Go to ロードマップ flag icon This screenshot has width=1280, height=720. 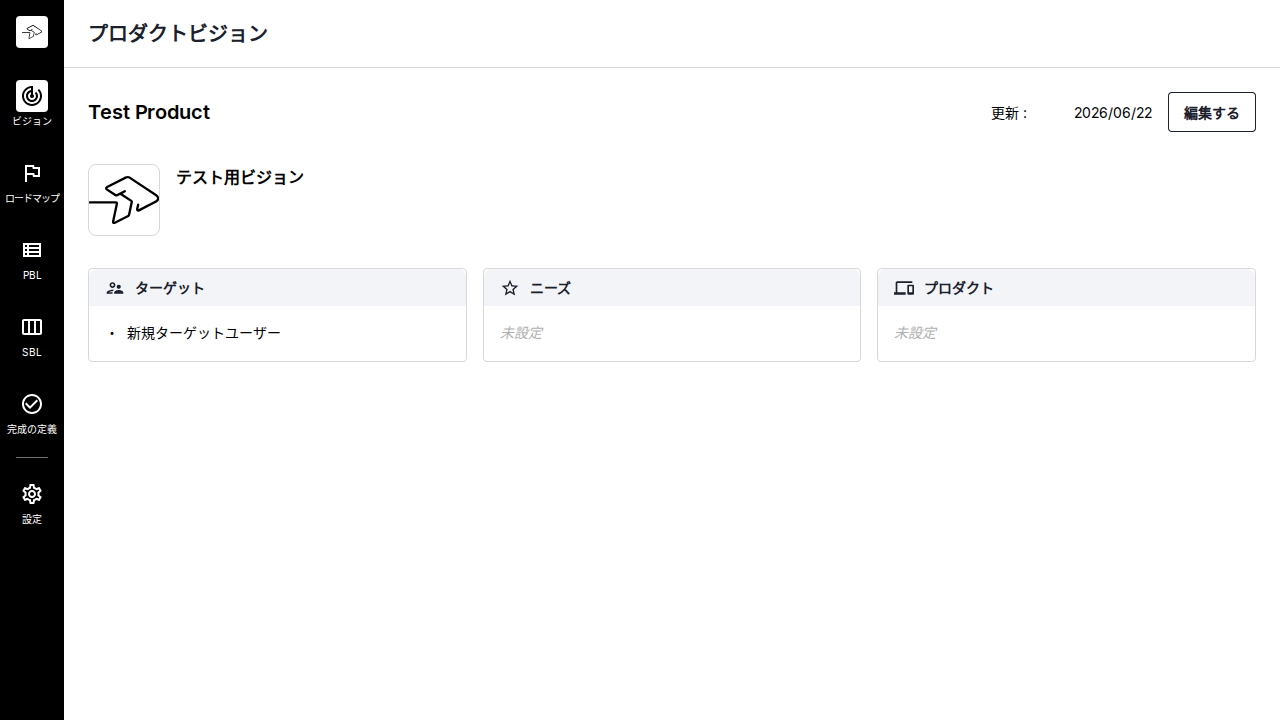pyautogui.click(x=32, y=173)
